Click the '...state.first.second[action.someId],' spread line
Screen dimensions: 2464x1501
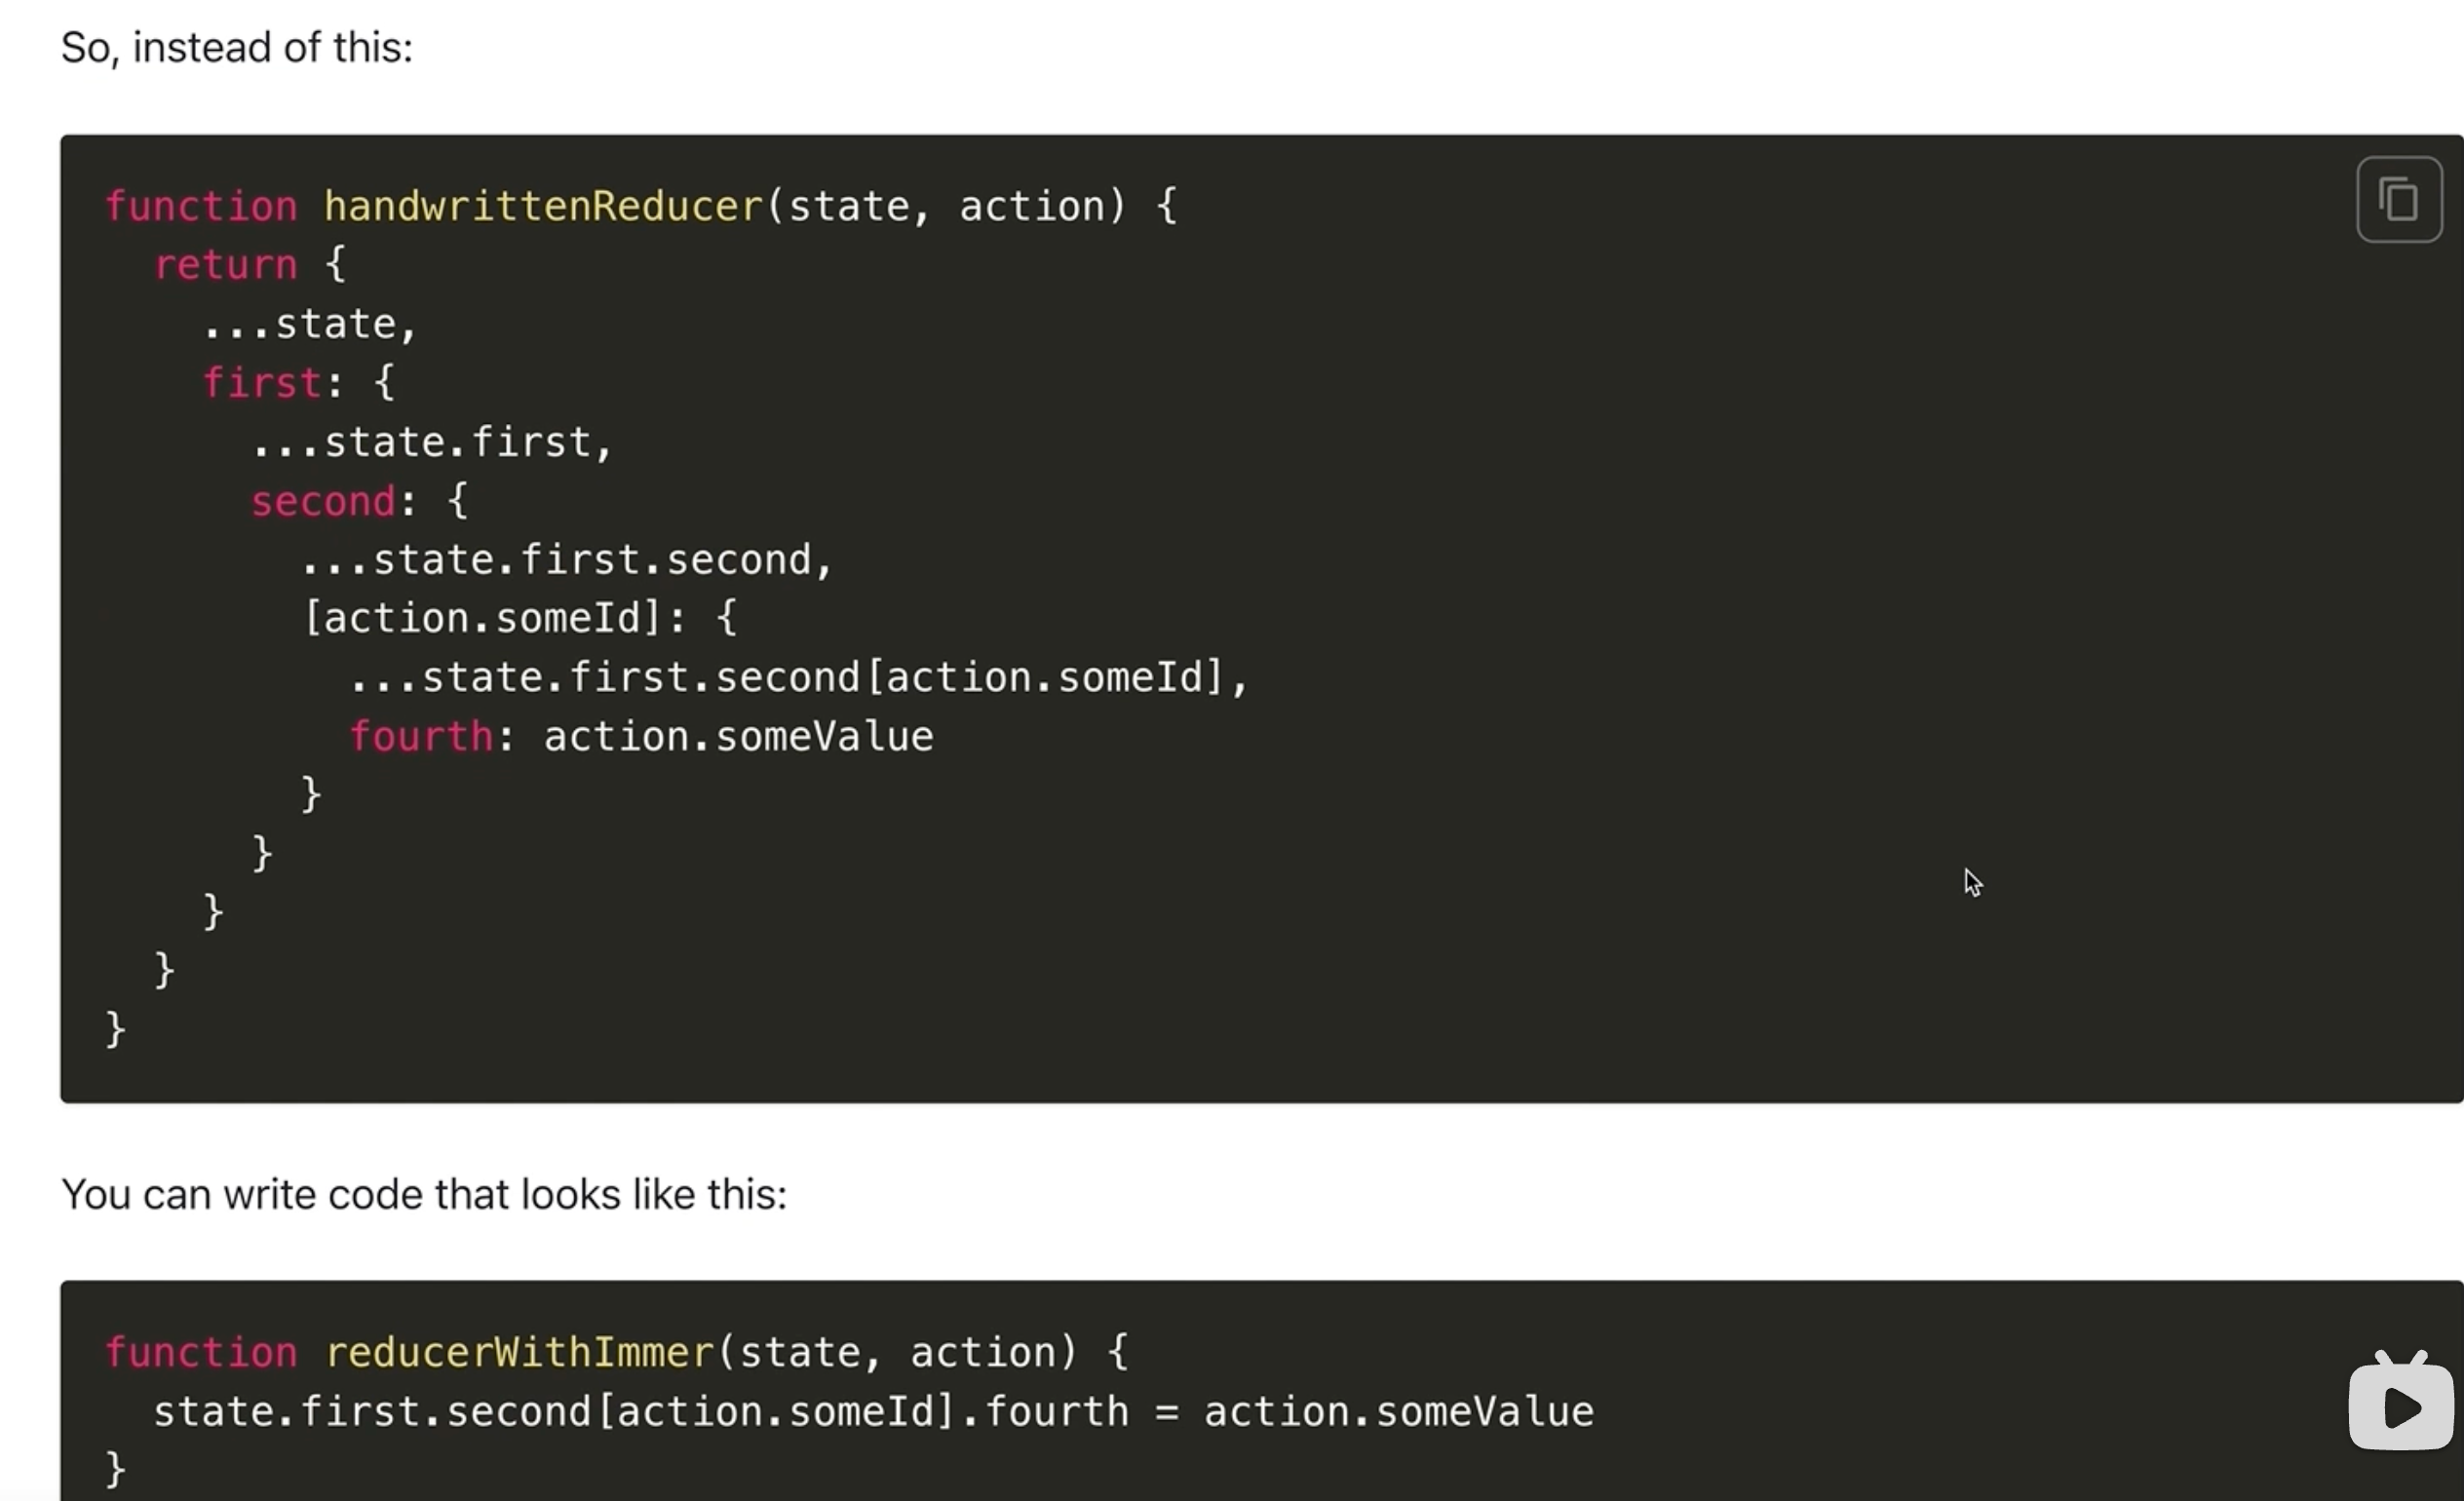pyautogui.click(x=799, y=677)
